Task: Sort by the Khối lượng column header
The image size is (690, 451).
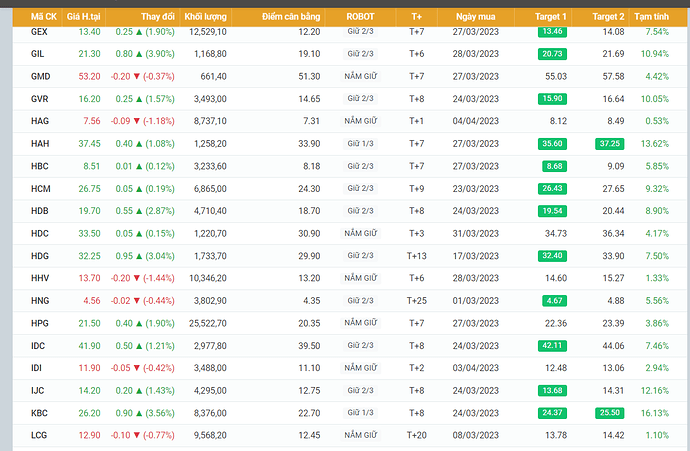Action: [x=205, y=18]
